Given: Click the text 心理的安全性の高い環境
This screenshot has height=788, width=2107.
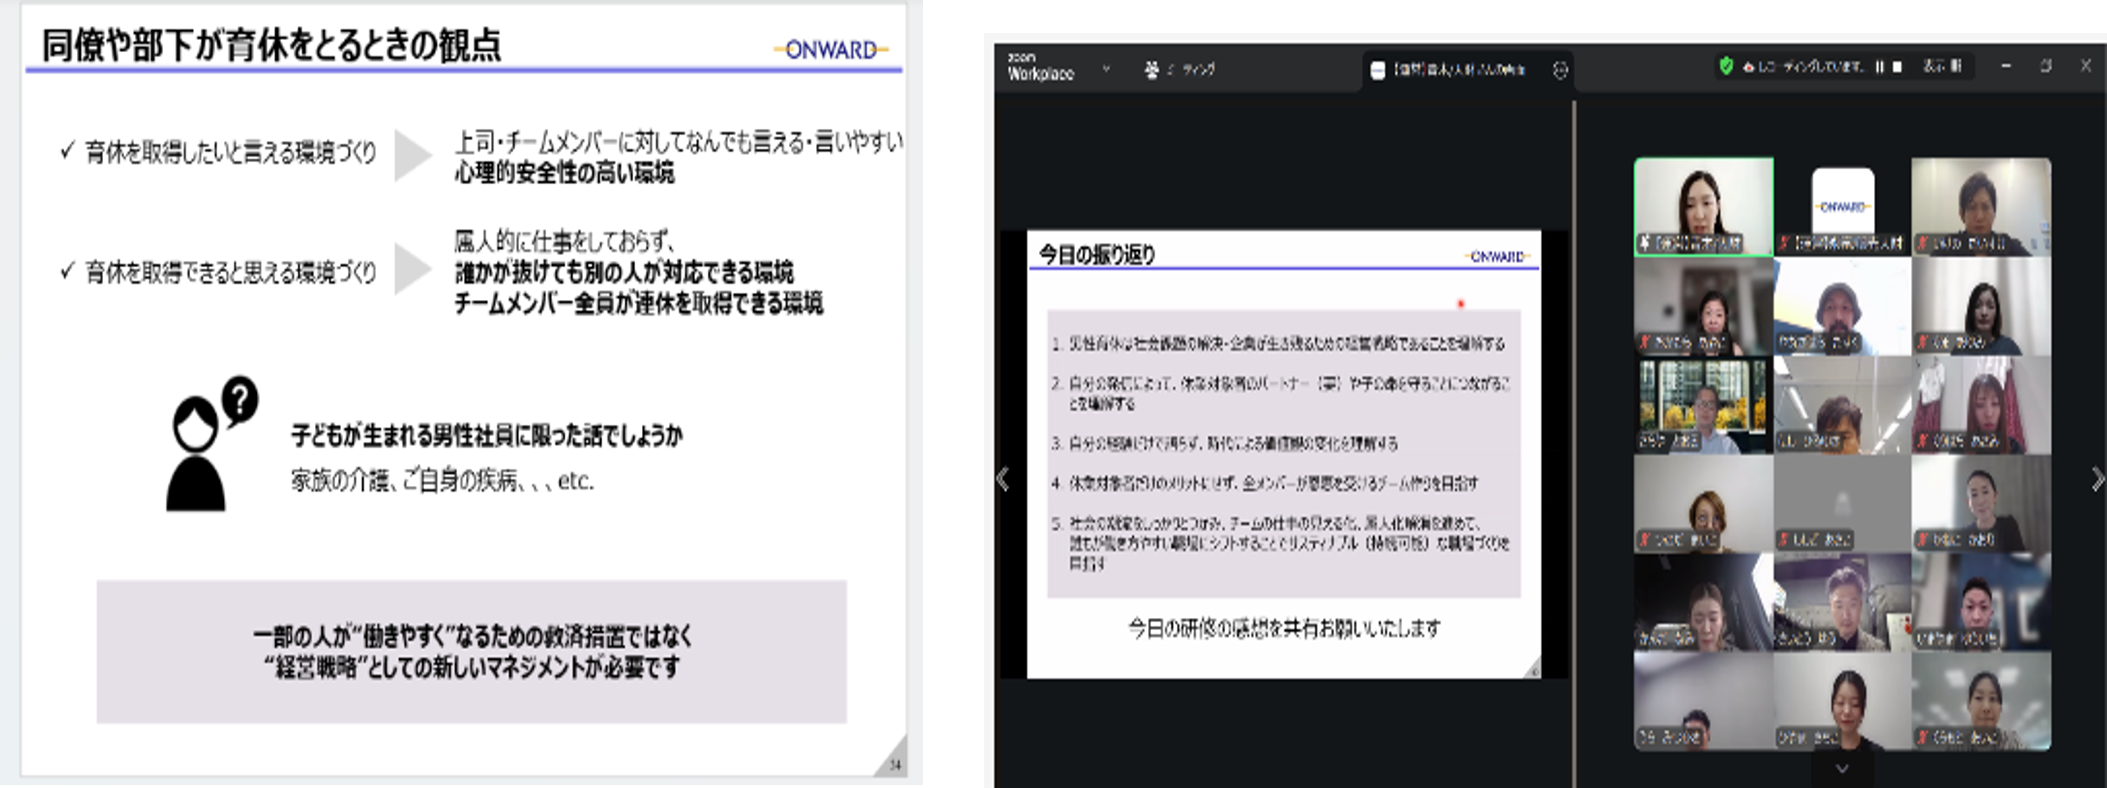Looking at the screenshot, I should coord(565,173).
